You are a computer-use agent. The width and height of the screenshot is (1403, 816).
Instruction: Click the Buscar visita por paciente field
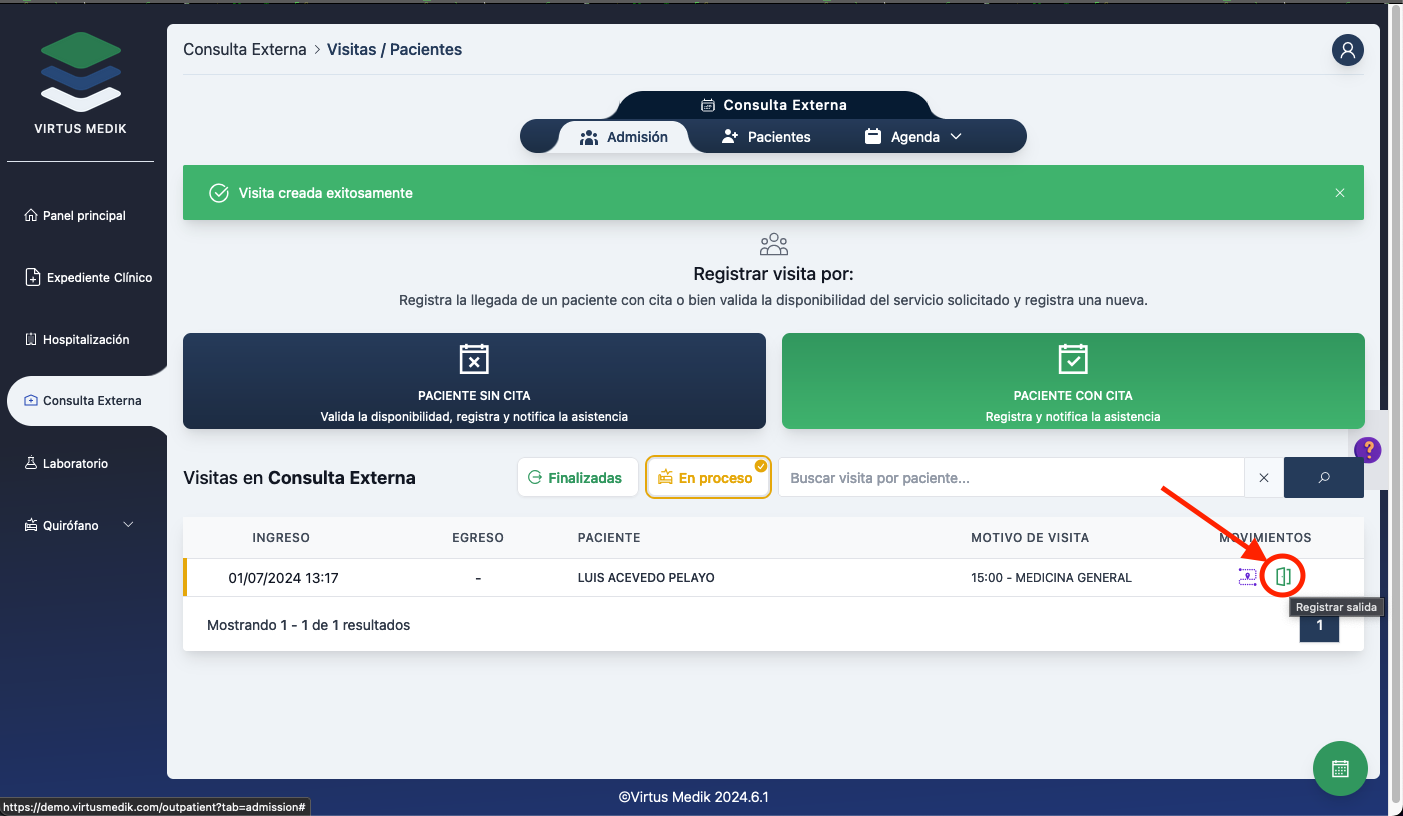(x=1010, y=478)
